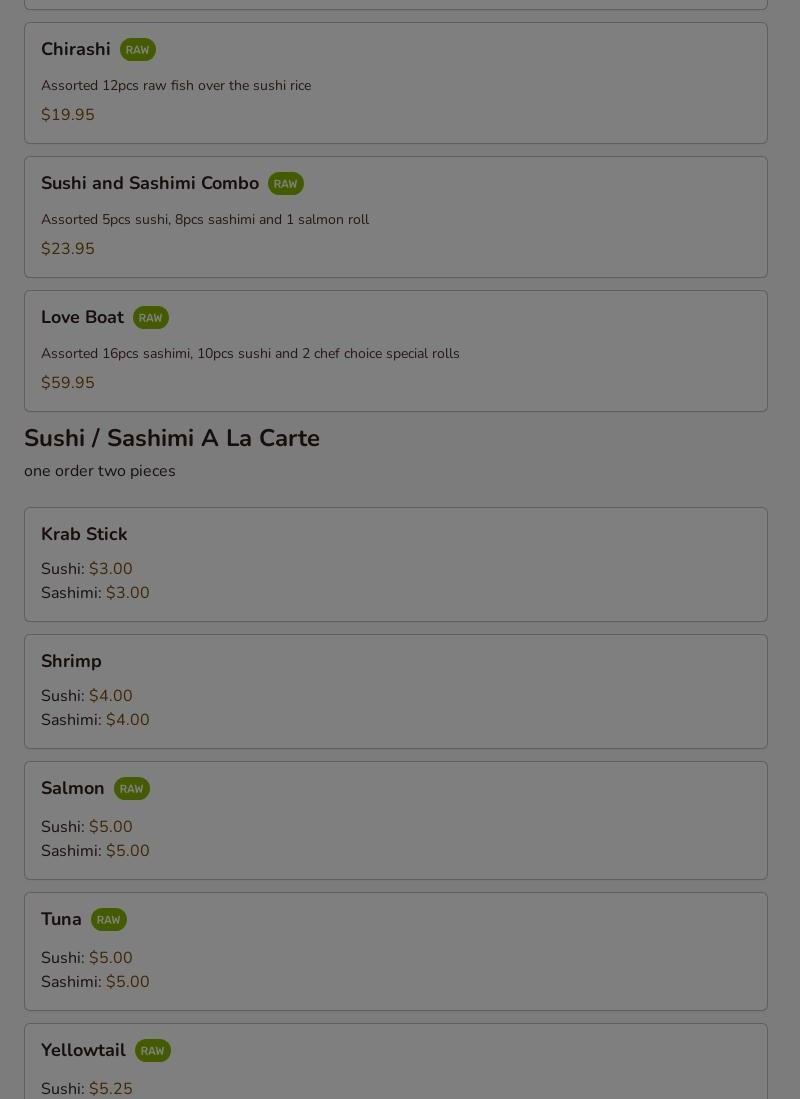Click the RAW badge beside Sushi and Sashimi Combo

coord(285,184)
